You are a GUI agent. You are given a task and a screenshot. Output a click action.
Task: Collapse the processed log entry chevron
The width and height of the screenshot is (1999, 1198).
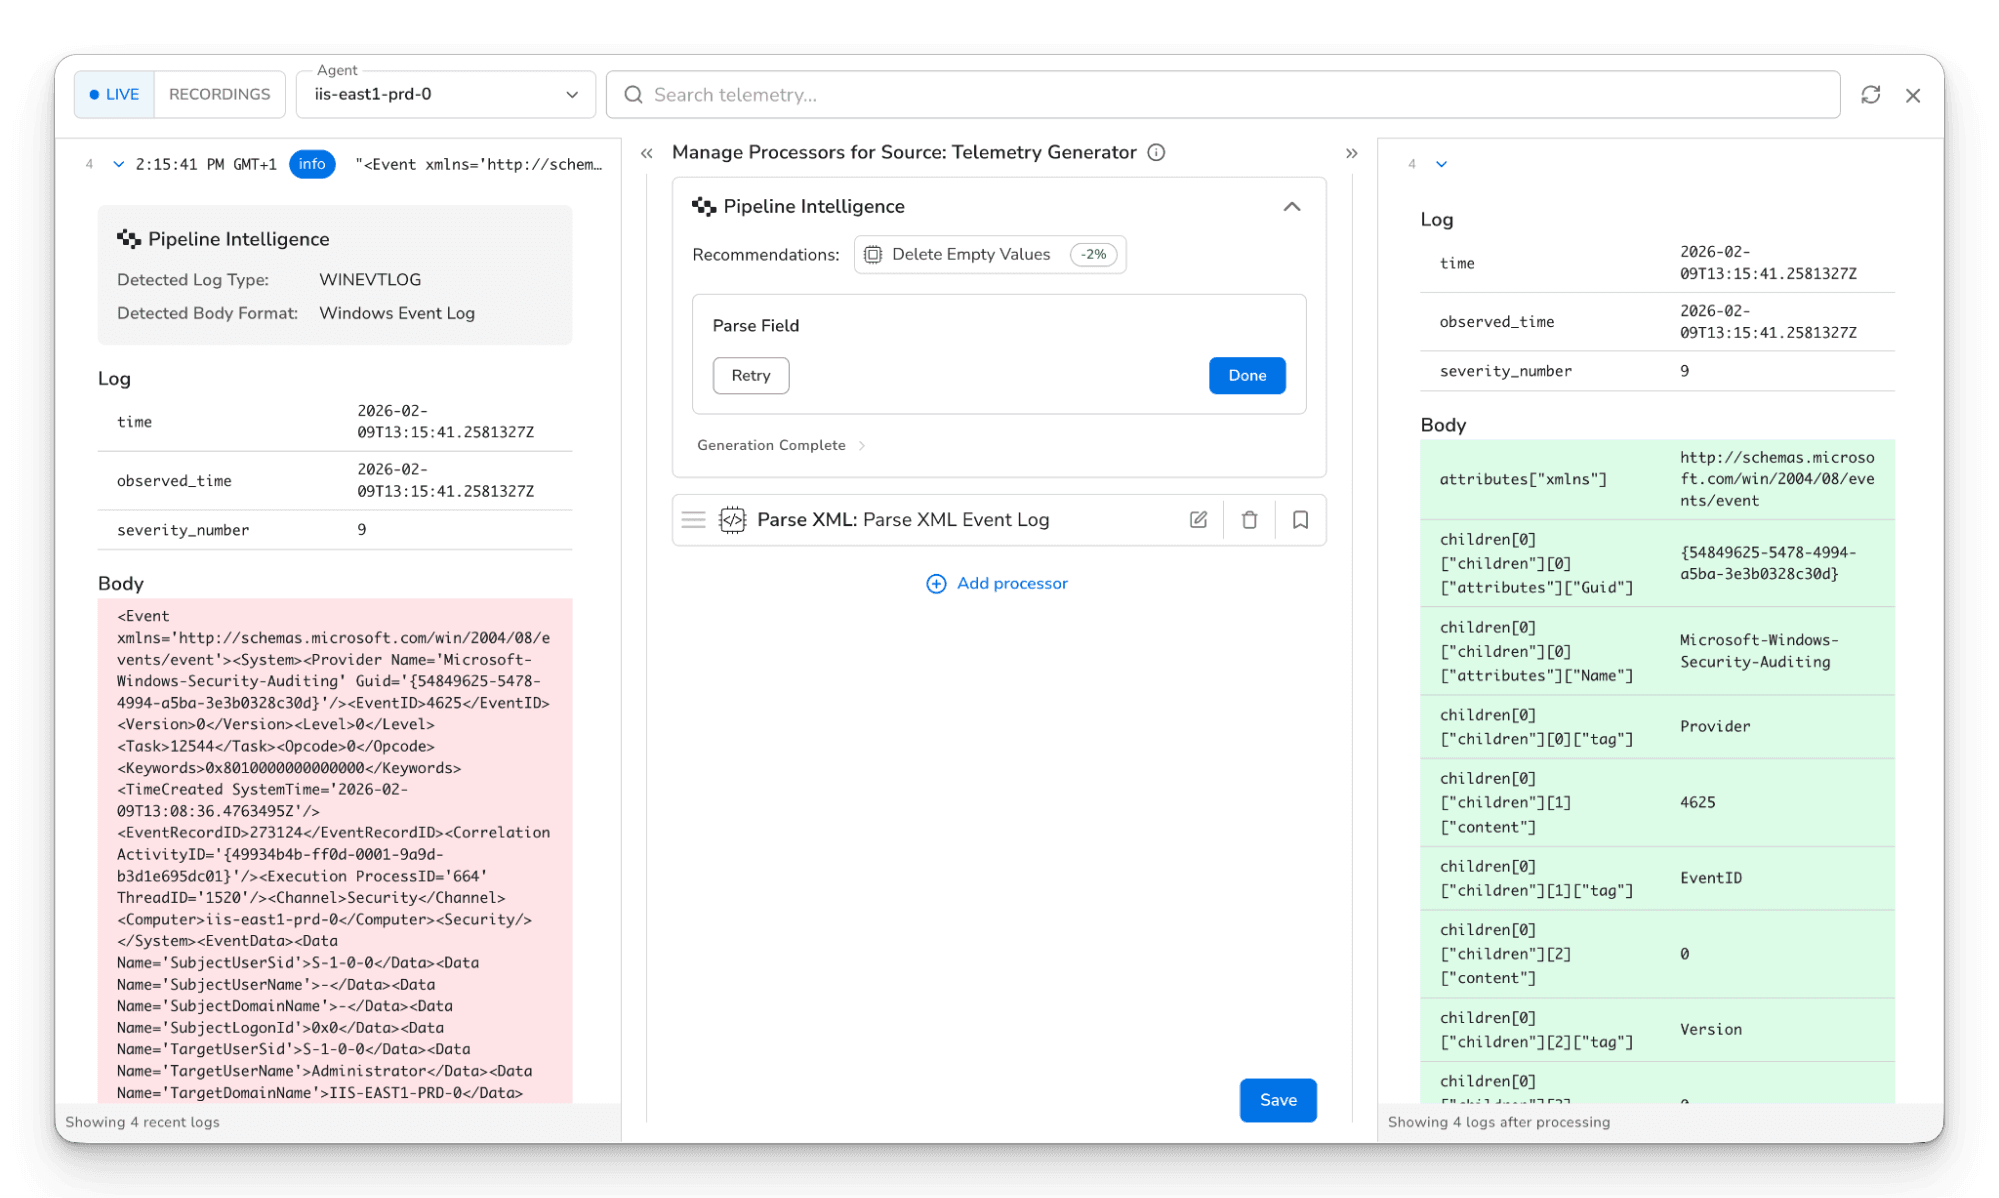point(1441,164)
